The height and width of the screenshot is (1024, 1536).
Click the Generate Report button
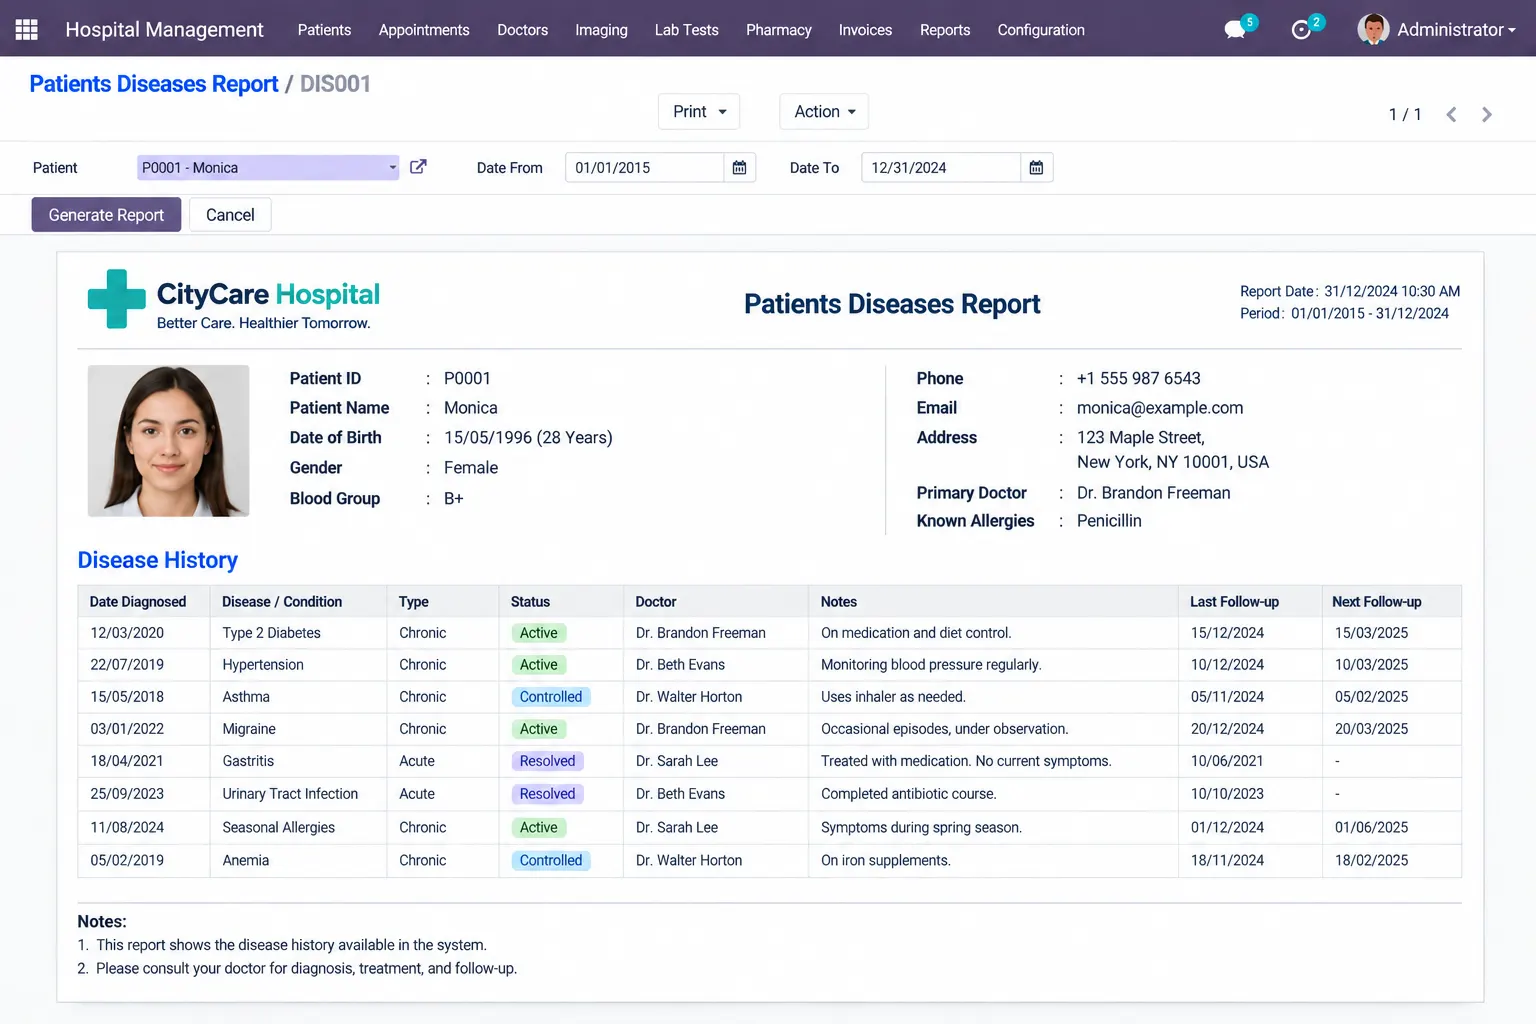(106, 215)
